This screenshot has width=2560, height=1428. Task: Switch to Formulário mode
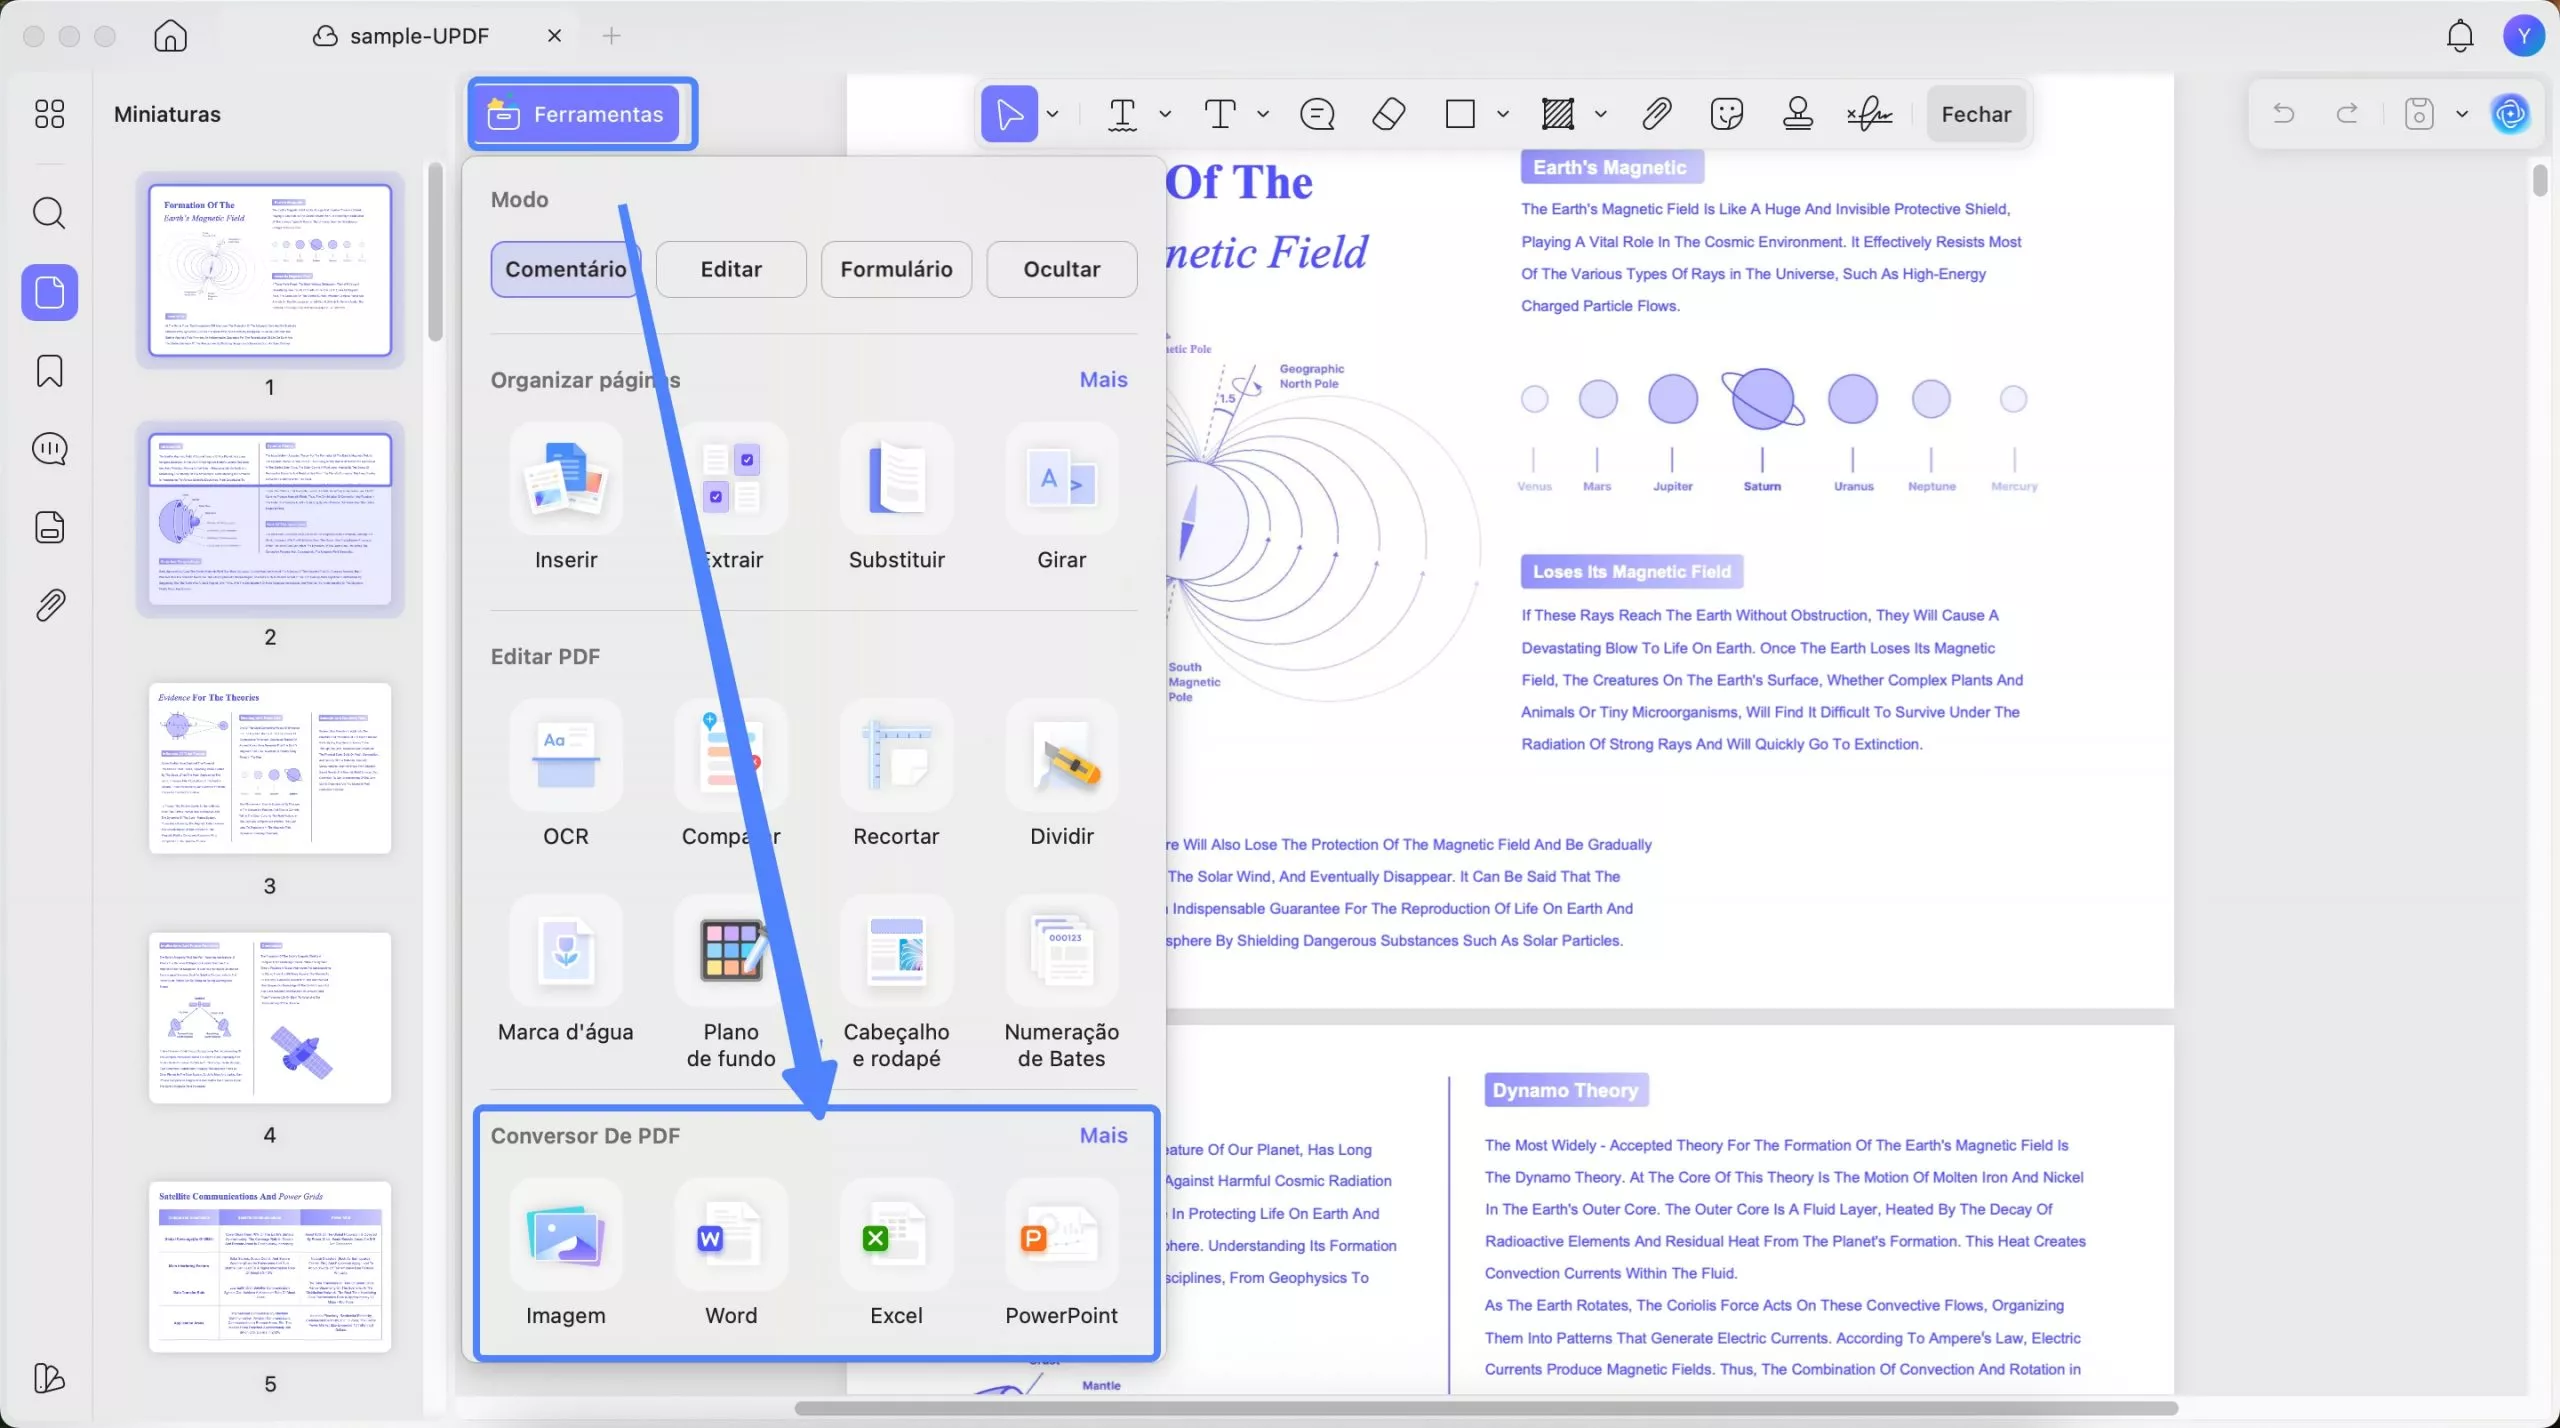click(896, 269)
